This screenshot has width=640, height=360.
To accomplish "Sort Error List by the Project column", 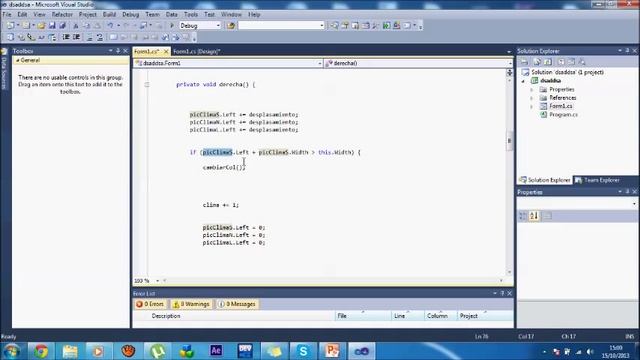I will coord(485,316).
